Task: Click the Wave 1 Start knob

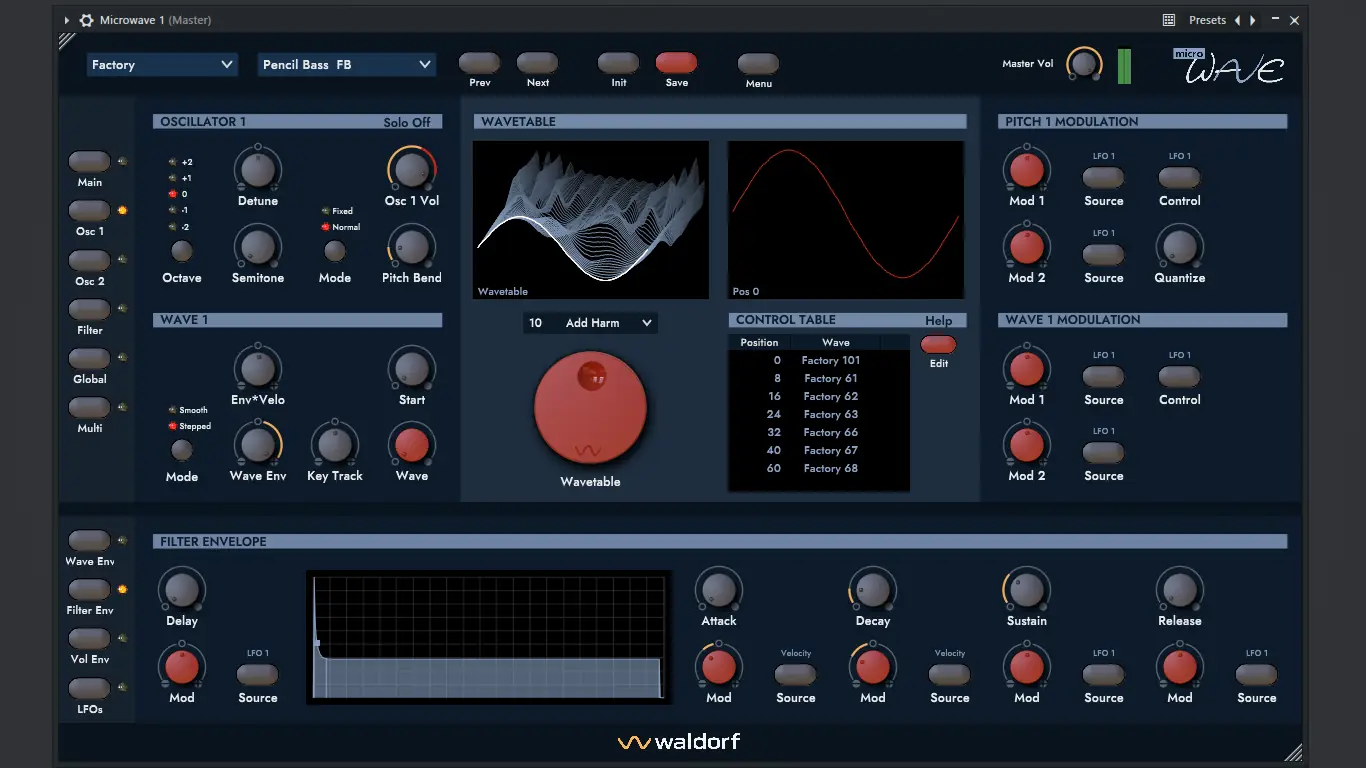Action: click(x=412, y=368)
